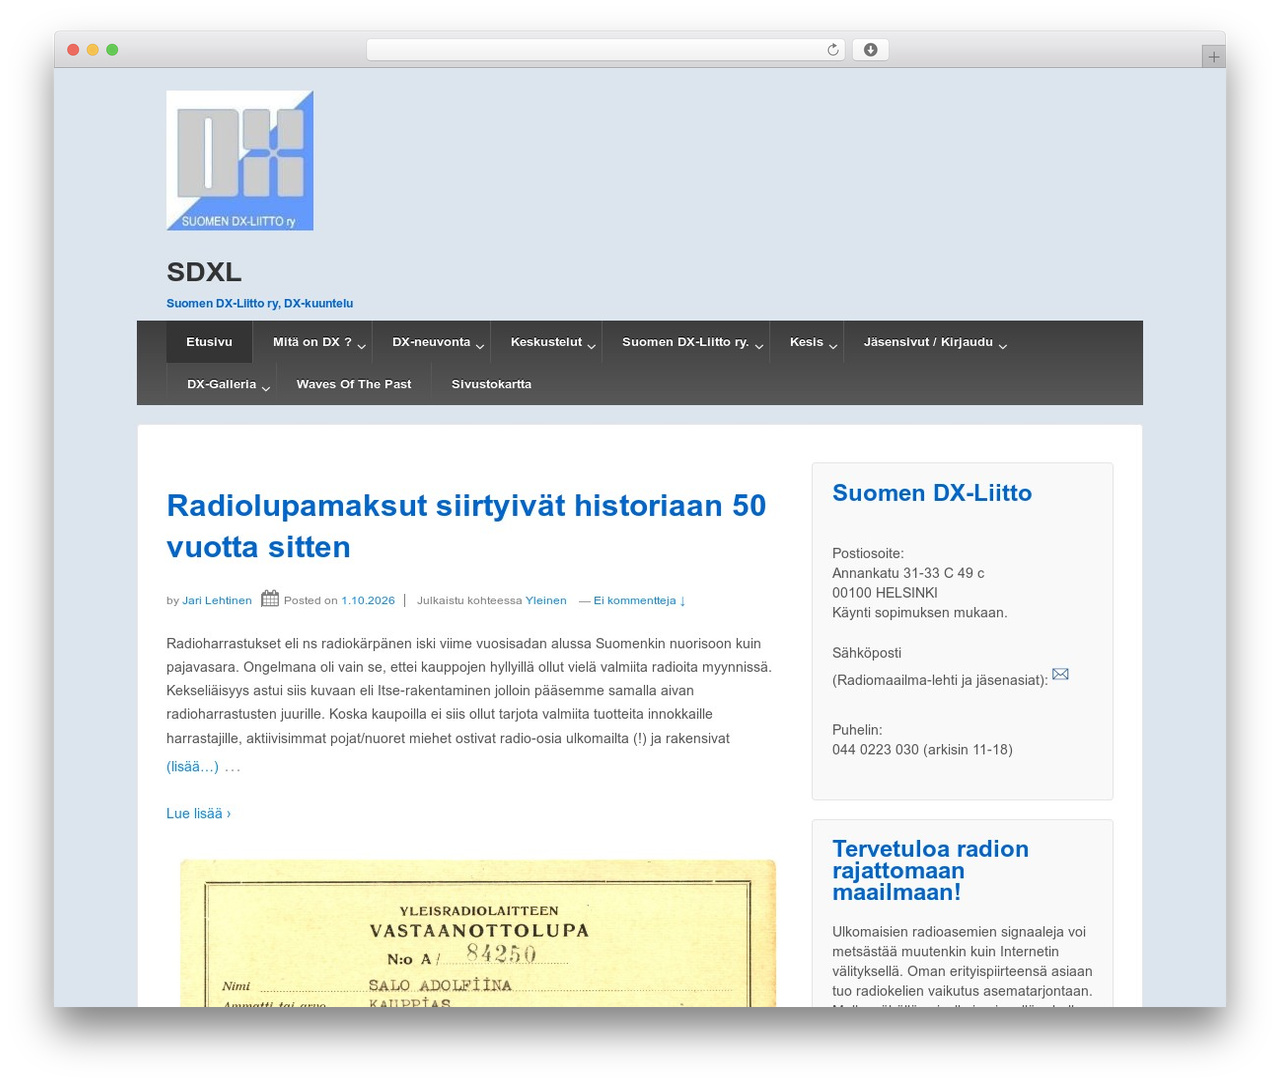The width and height of the screenshot is (1280, 1084).
Task: Click the Lue lisää › link
Action: 198,814
